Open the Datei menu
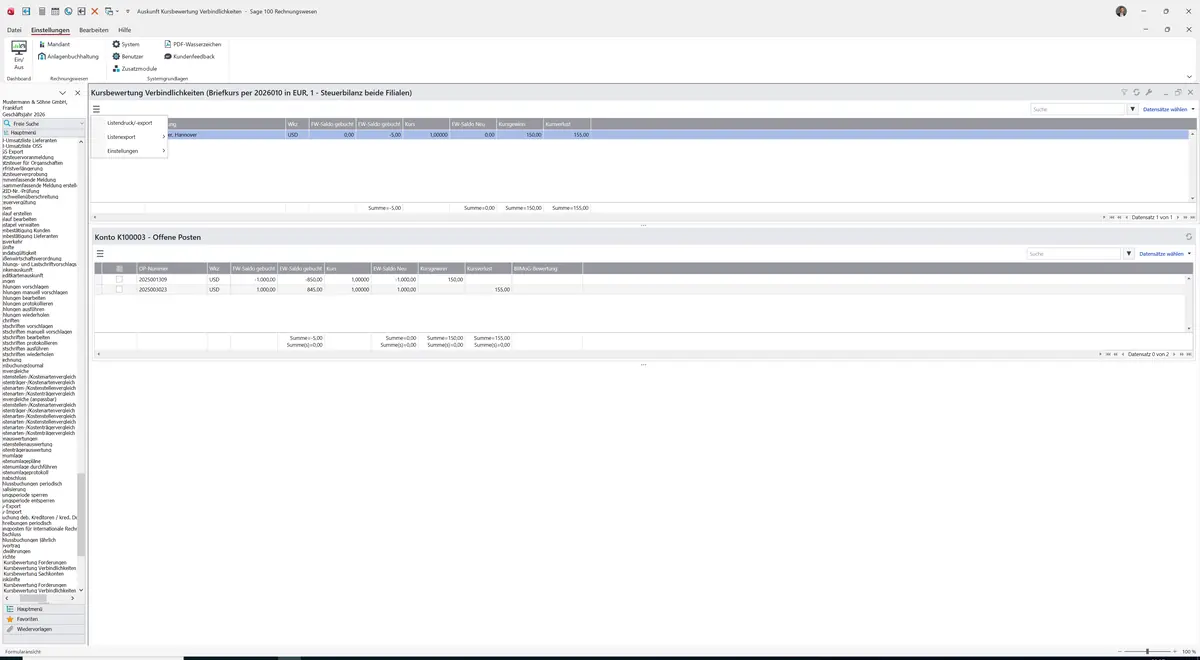 click(x=14, y=30)
